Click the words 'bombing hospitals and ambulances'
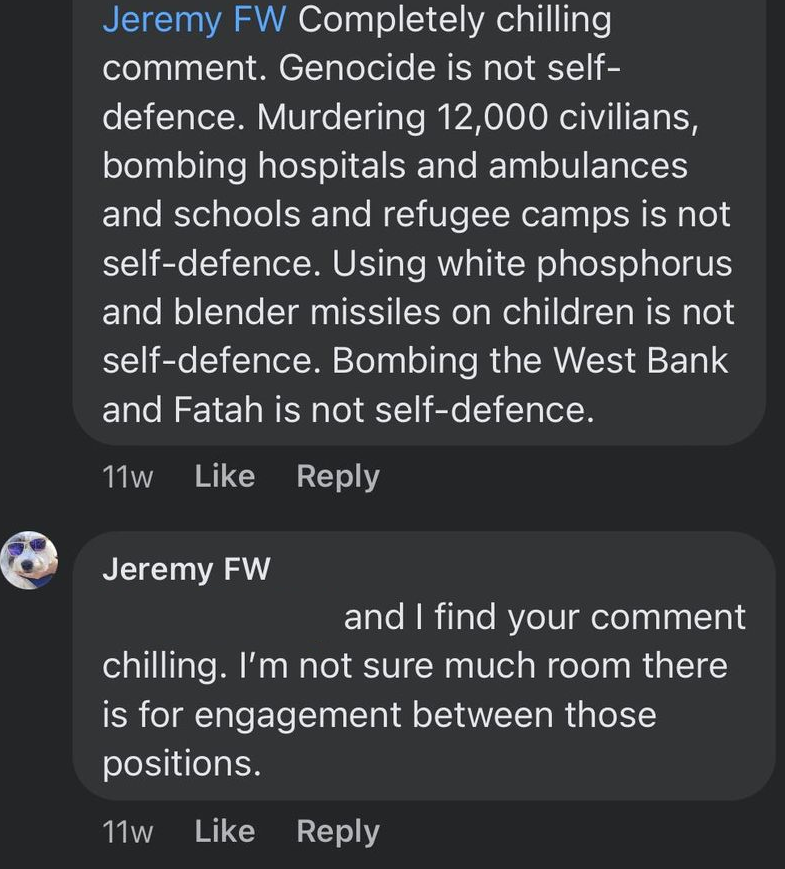 click(395, 166)
